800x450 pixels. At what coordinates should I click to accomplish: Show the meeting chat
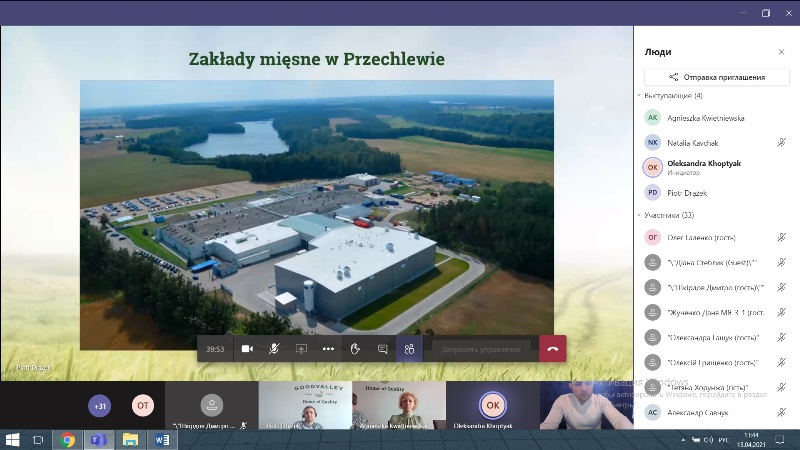pos(382,349)
